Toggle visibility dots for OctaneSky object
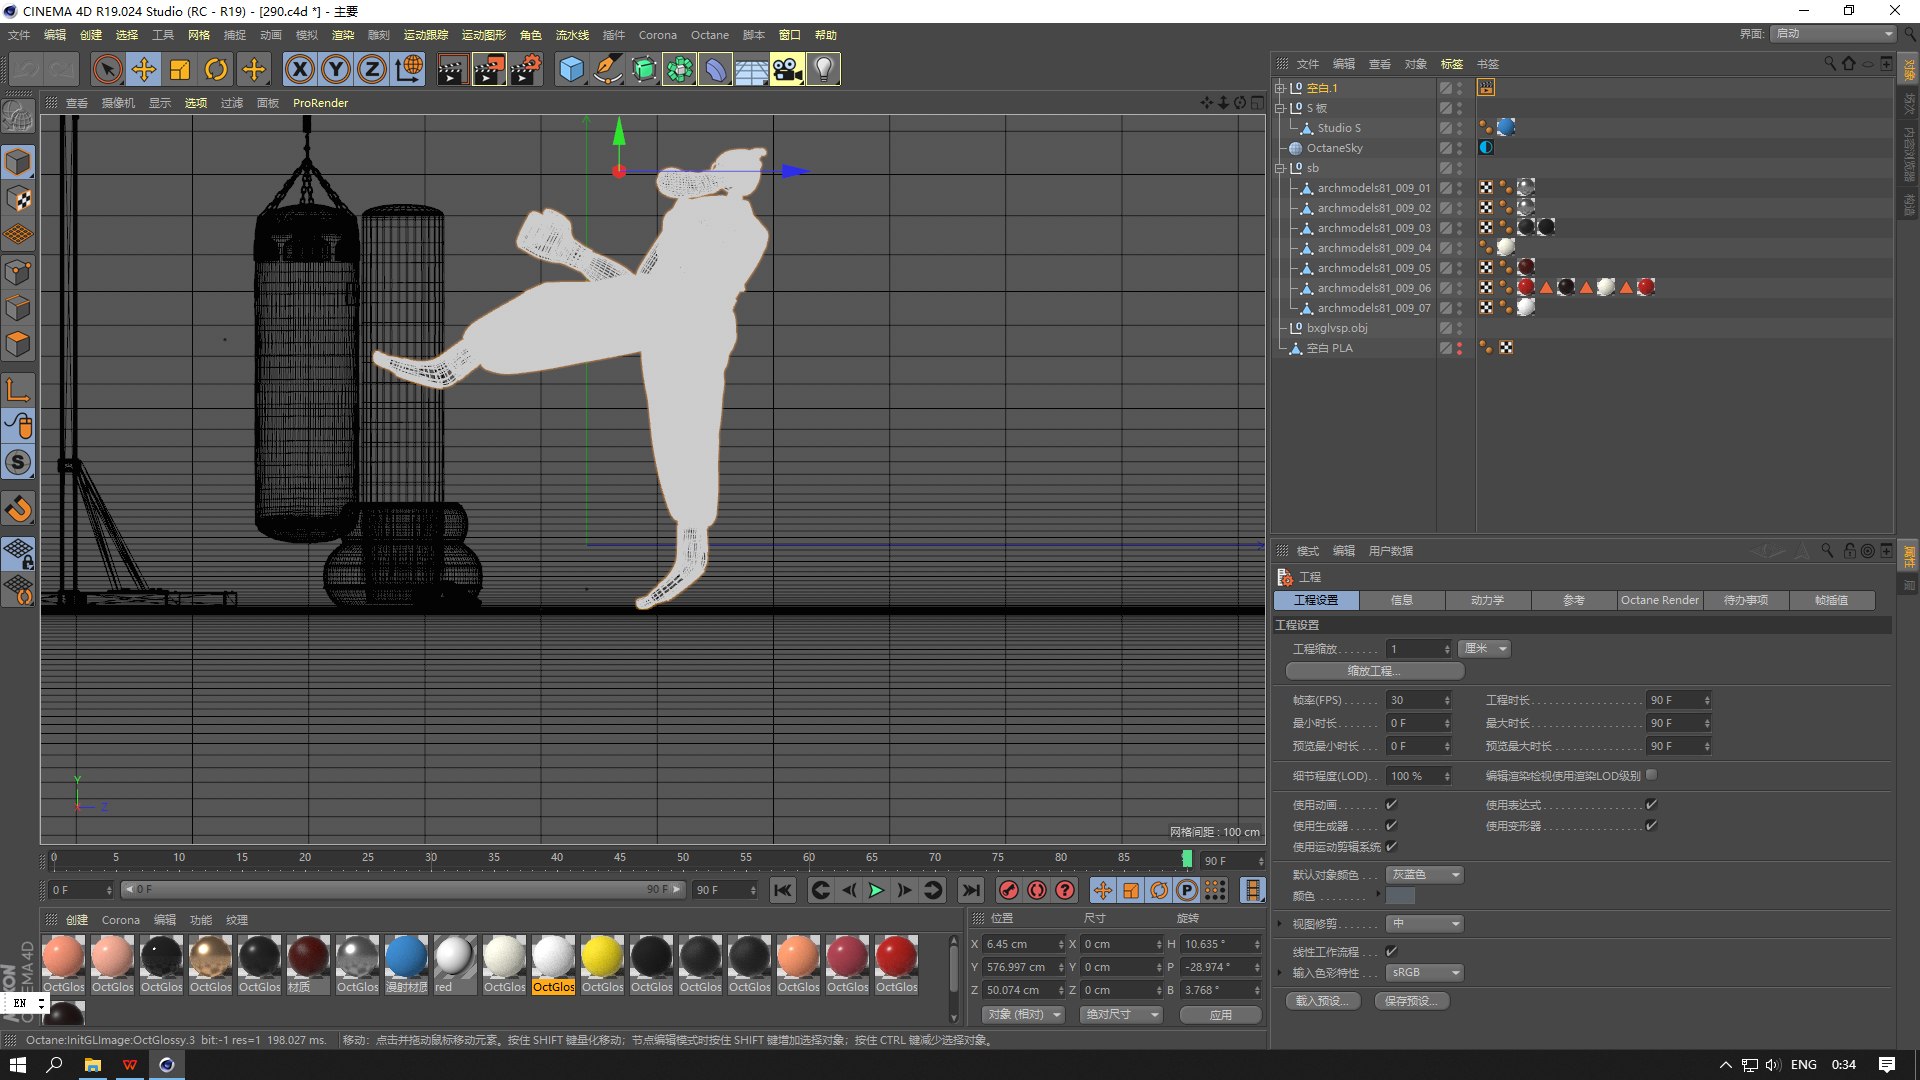Screen dimensions: 1920x1080 (x=1459, y=148)
